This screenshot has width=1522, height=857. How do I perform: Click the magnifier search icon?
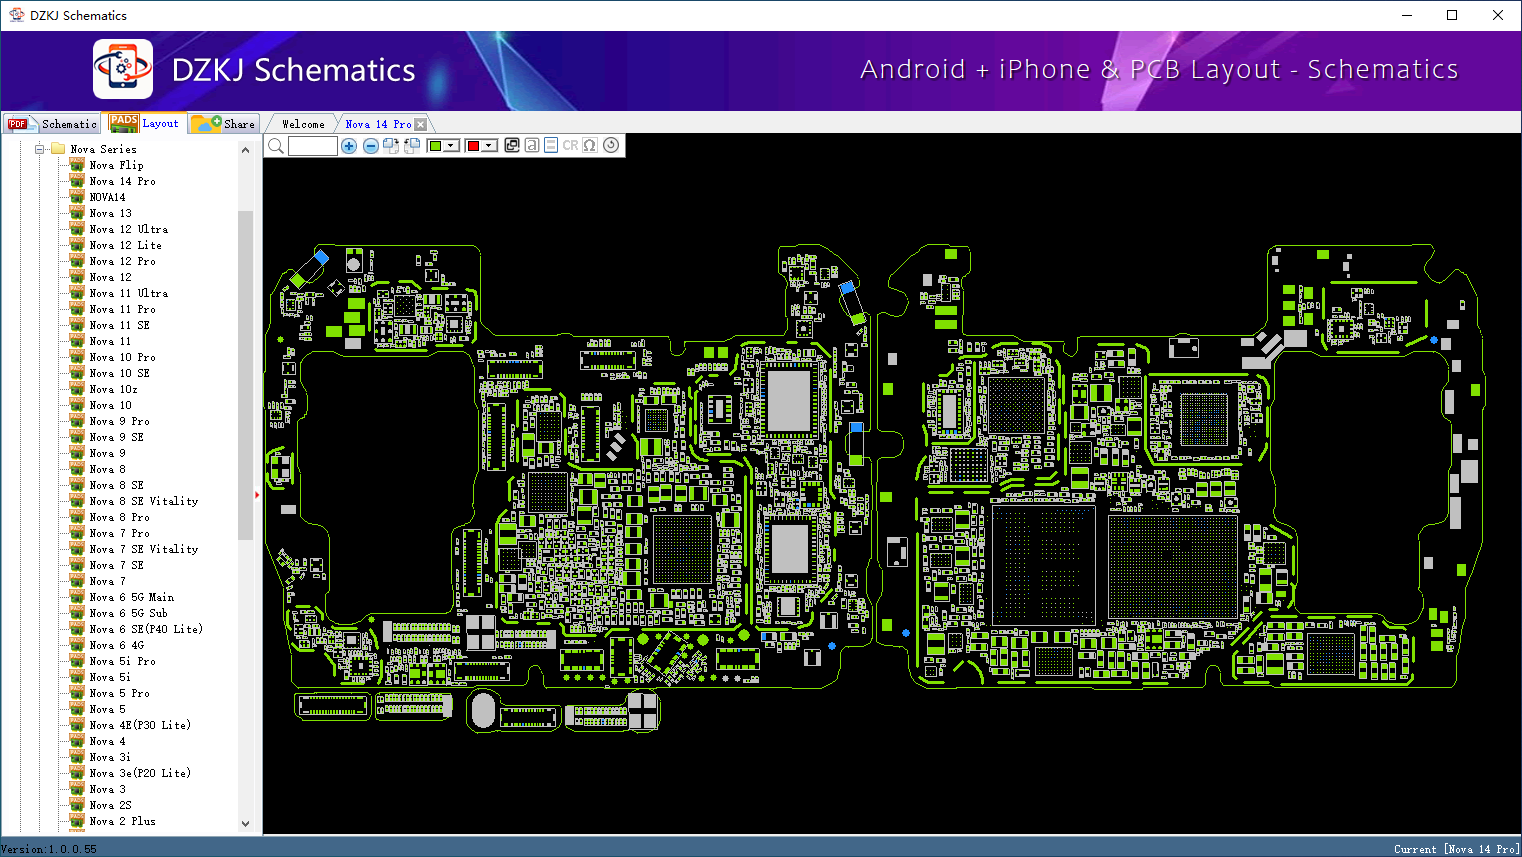[x=276, y=146]
